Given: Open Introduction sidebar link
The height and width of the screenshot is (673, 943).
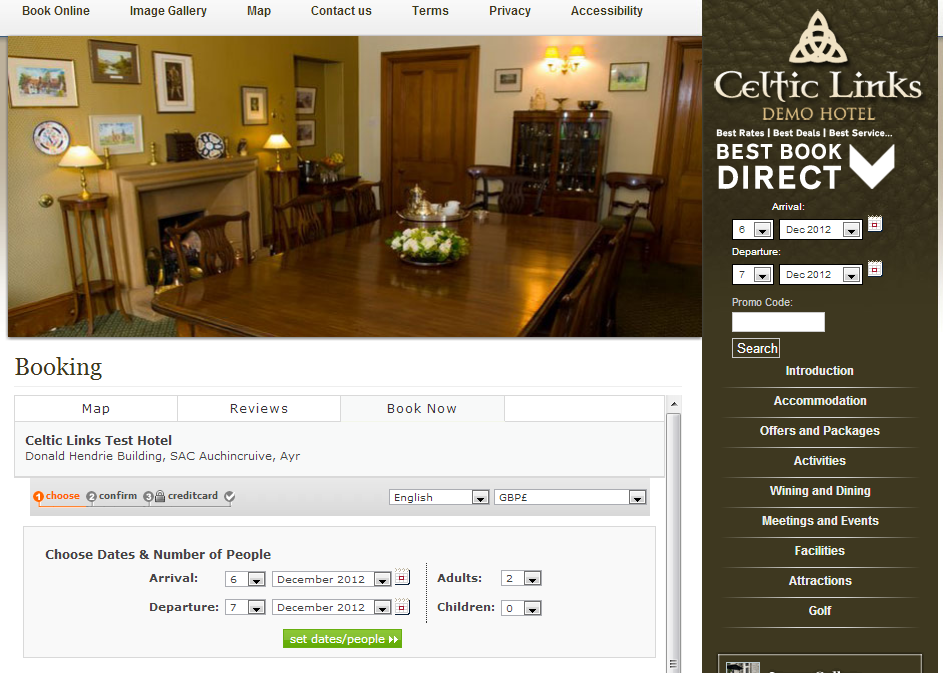Looking at the screenshot, I should coord(820,371).
